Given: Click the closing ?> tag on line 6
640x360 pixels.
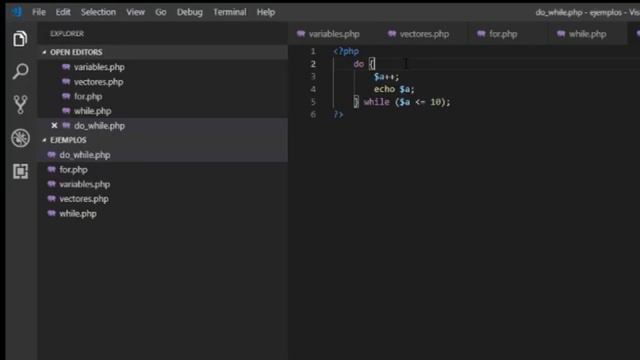Looking at the screenshot, I should pyautogui.click(x=338, y=115).
